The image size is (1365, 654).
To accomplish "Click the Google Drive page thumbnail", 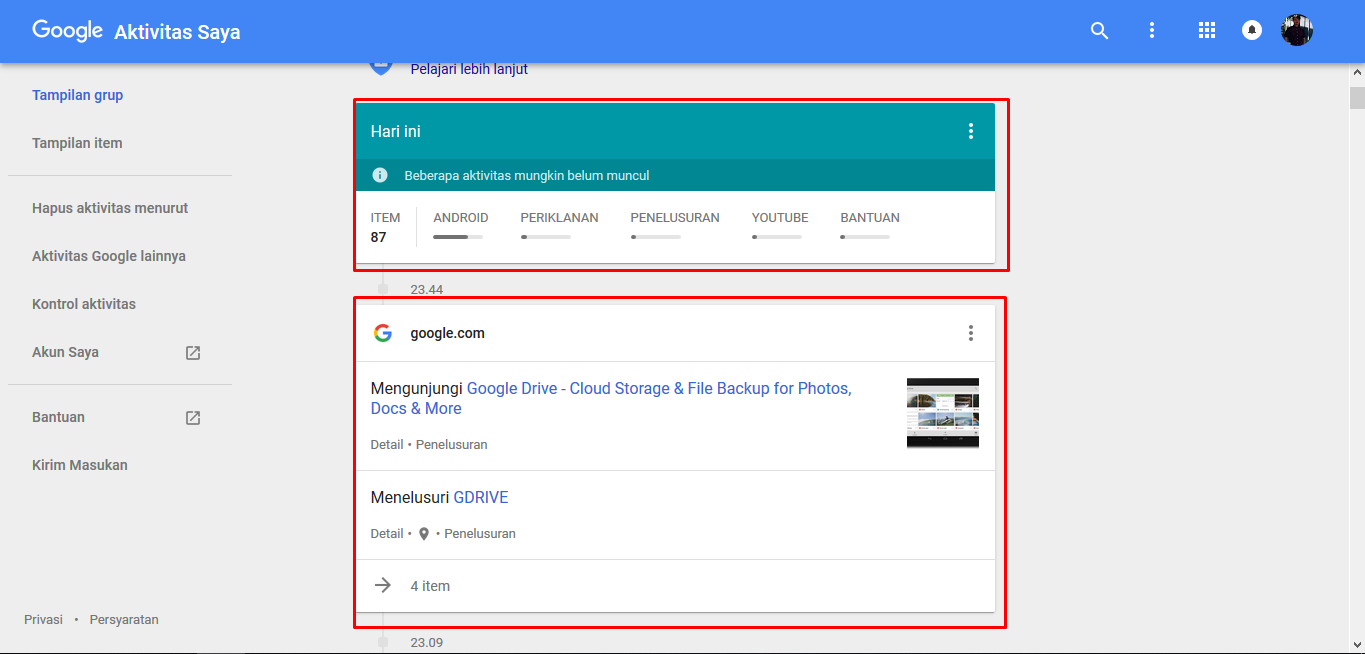I will coord(943,412).
